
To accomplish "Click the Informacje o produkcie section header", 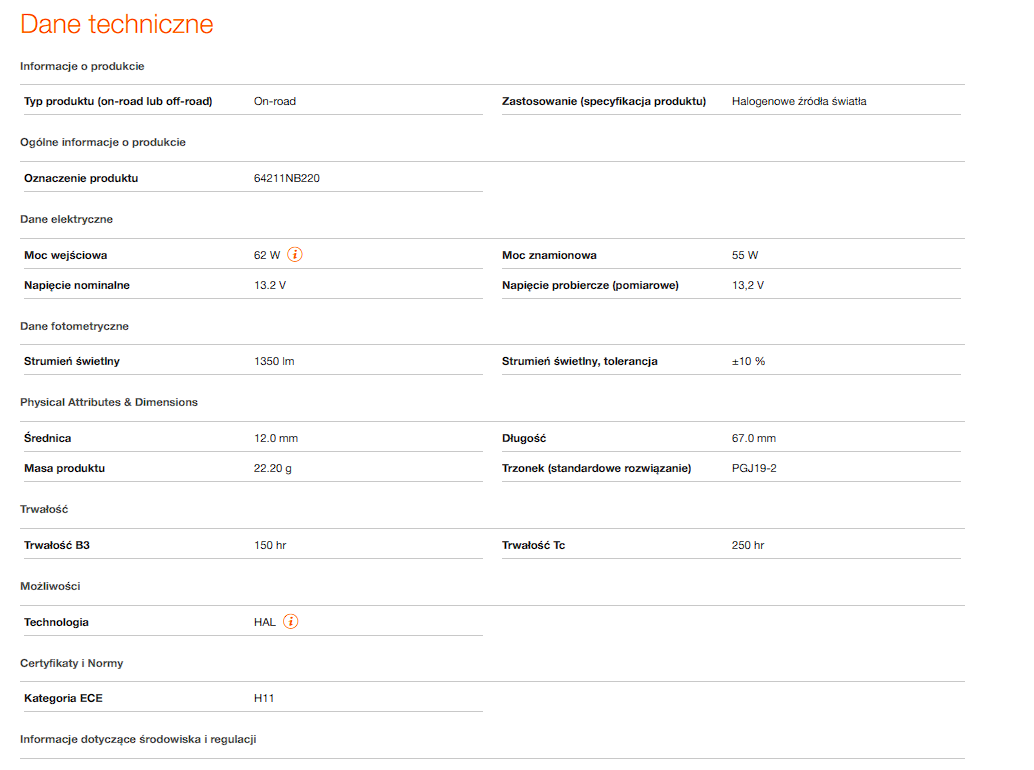I will (82, 66).
